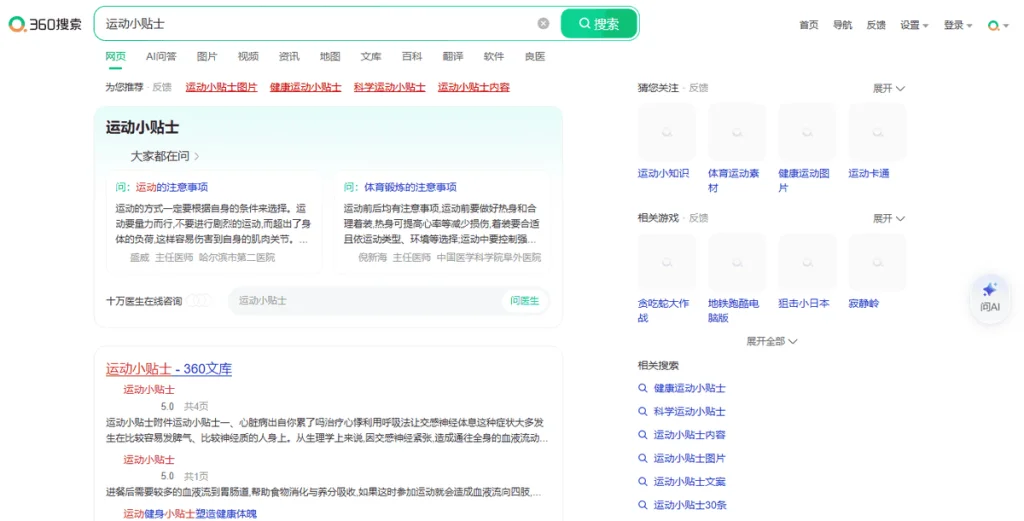Viewport: 1024px width, 521px height.
Task: Open 运动健身小贴士塑造健康体魄 document
Action: [190, 514]
